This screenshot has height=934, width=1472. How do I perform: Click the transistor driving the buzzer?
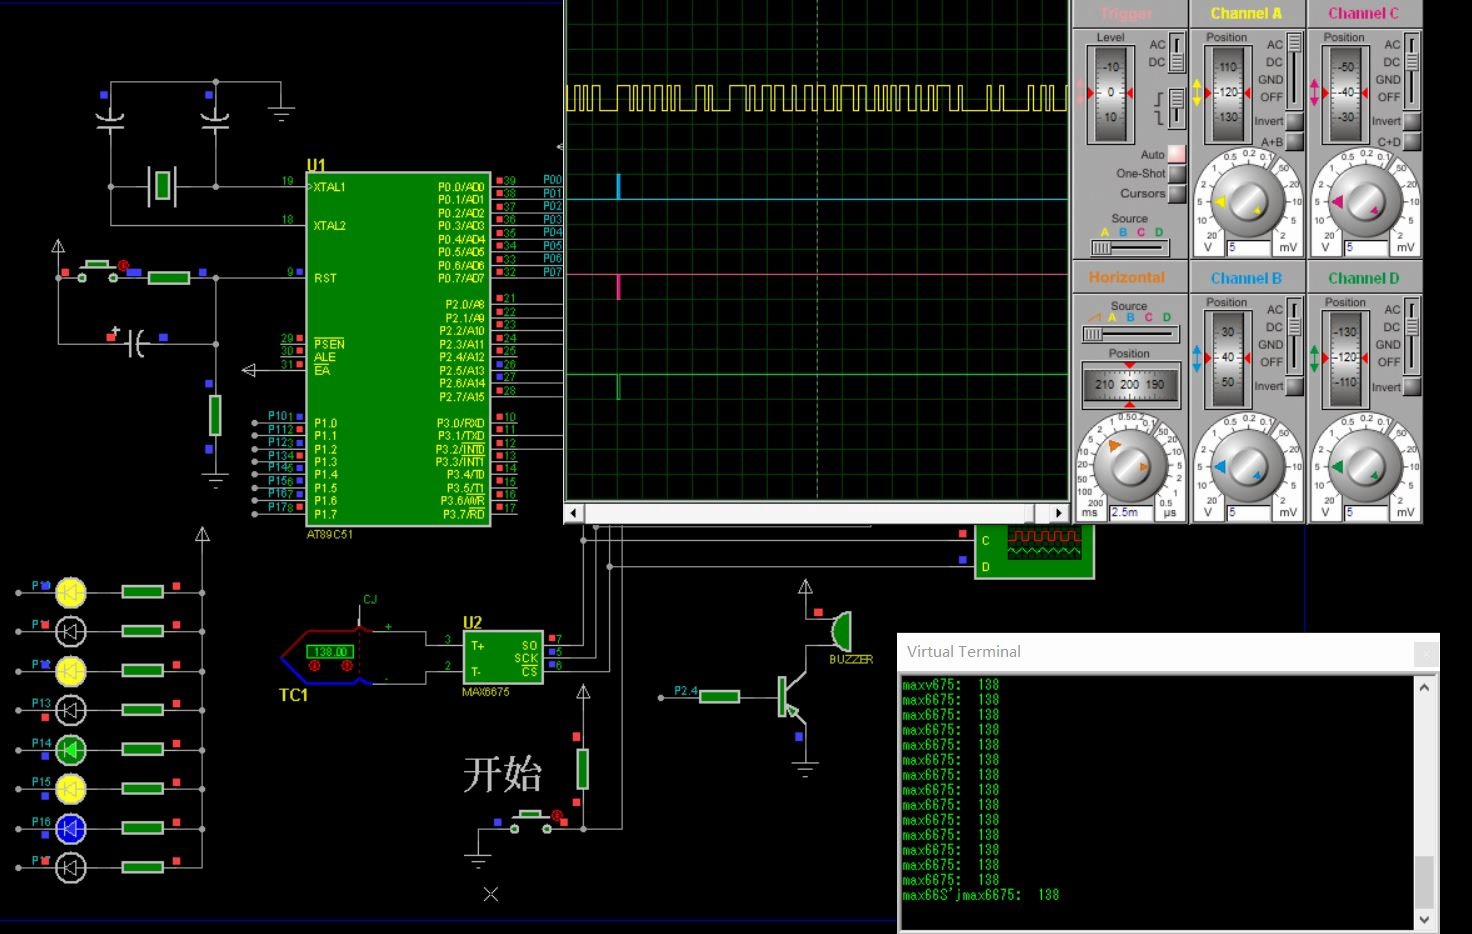[x=792, y=696]
